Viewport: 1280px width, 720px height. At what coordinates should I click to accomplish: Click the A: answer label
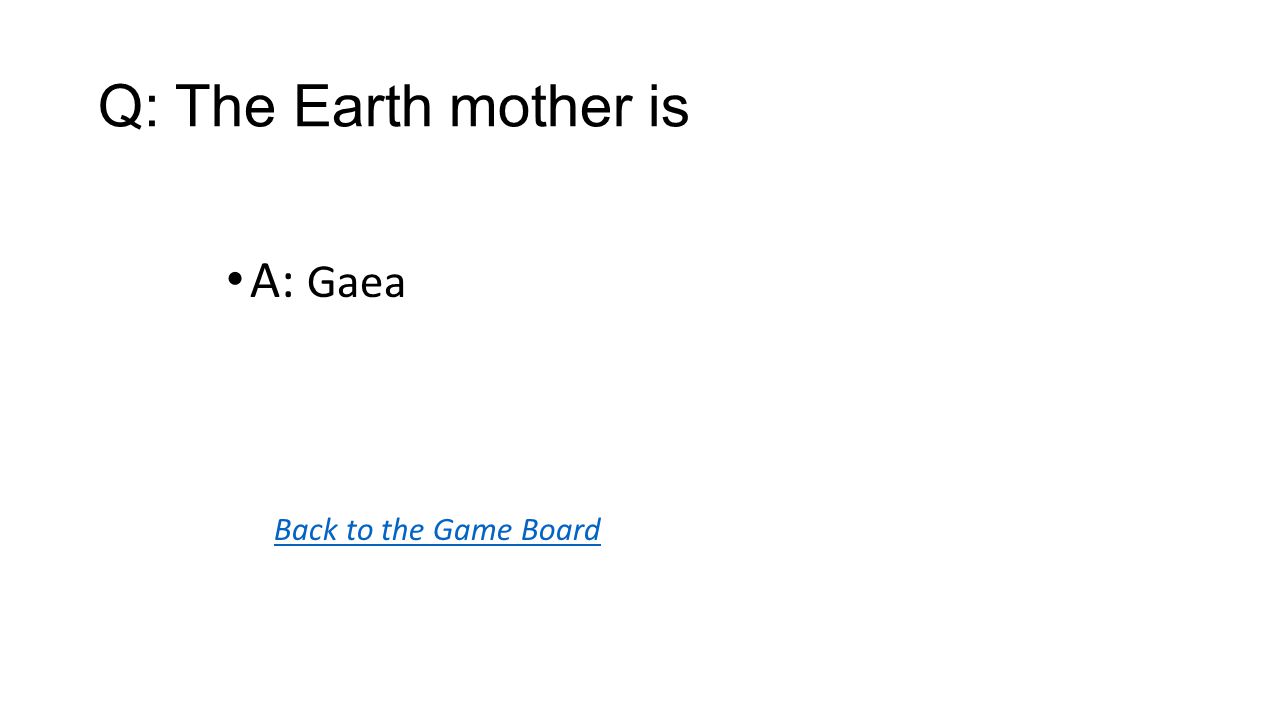pyautogui.click(x=272, y=281)
